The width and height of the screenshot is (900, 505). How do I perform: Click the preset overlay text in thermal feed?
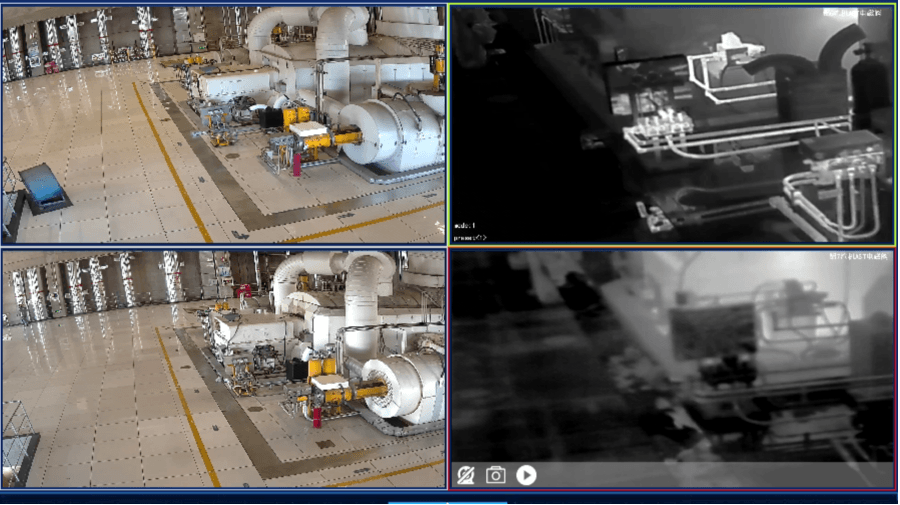(x=470, y=237)
